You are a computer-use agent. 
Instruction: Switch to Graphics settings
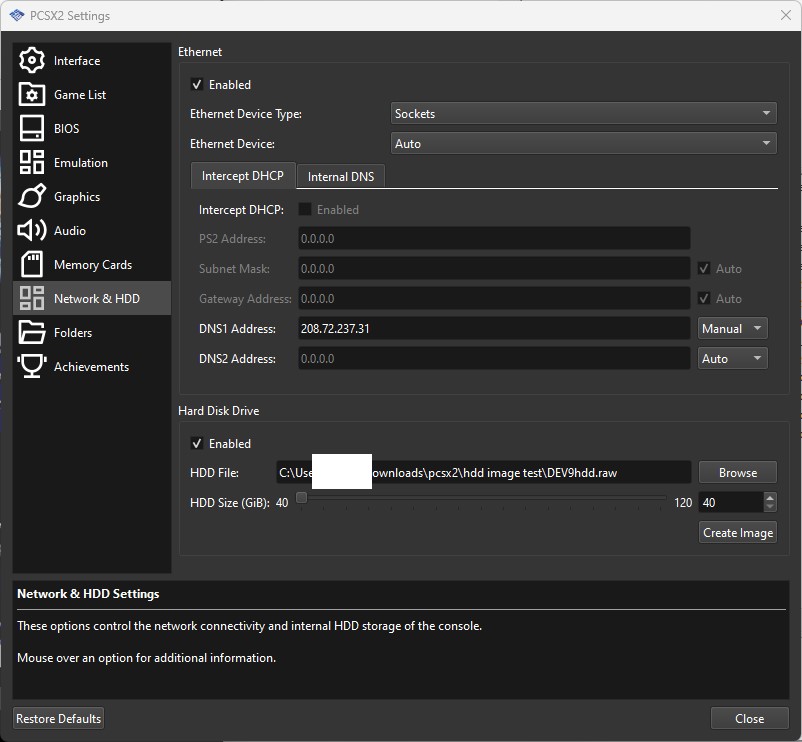77,197
